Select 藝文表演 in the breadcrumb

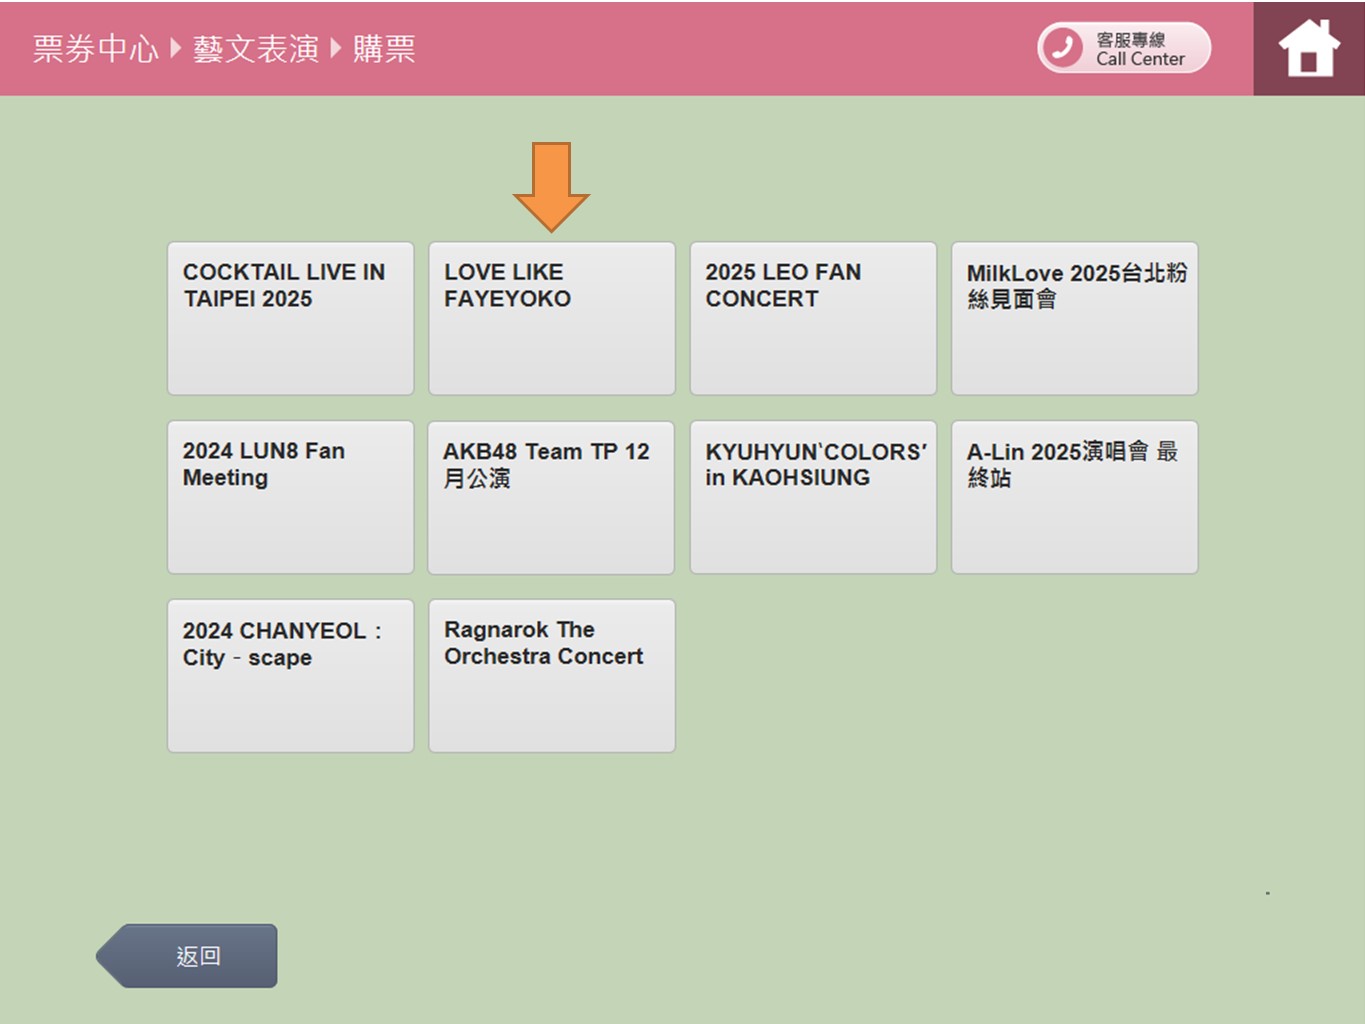pos(256,49)
